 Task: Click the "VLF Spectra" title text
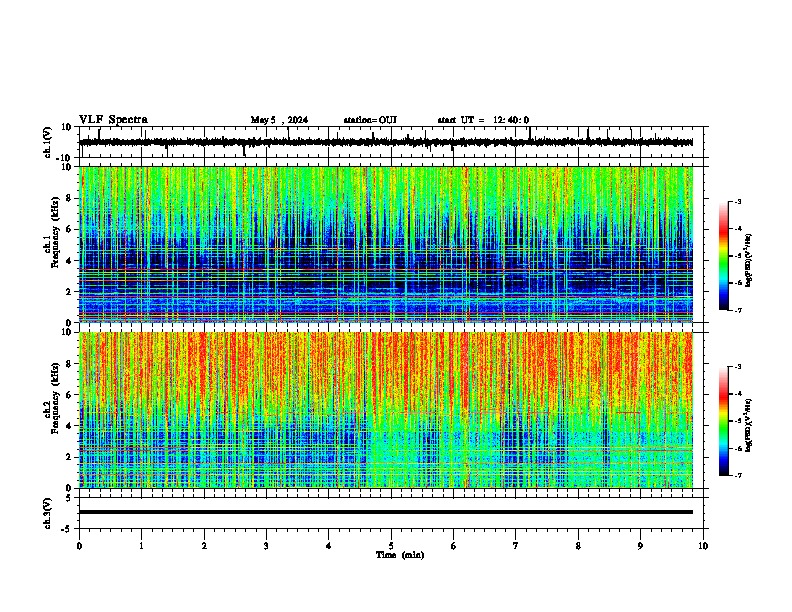[x=113, y=120]
